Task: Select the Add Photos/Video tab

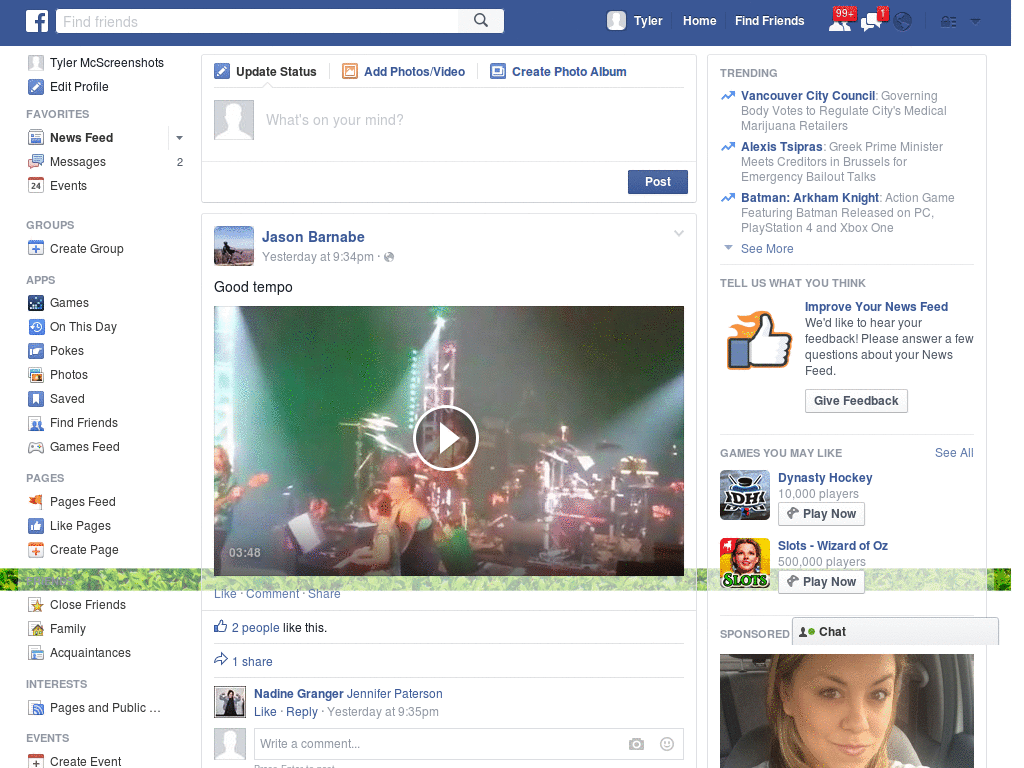Action: coord(404,71)
